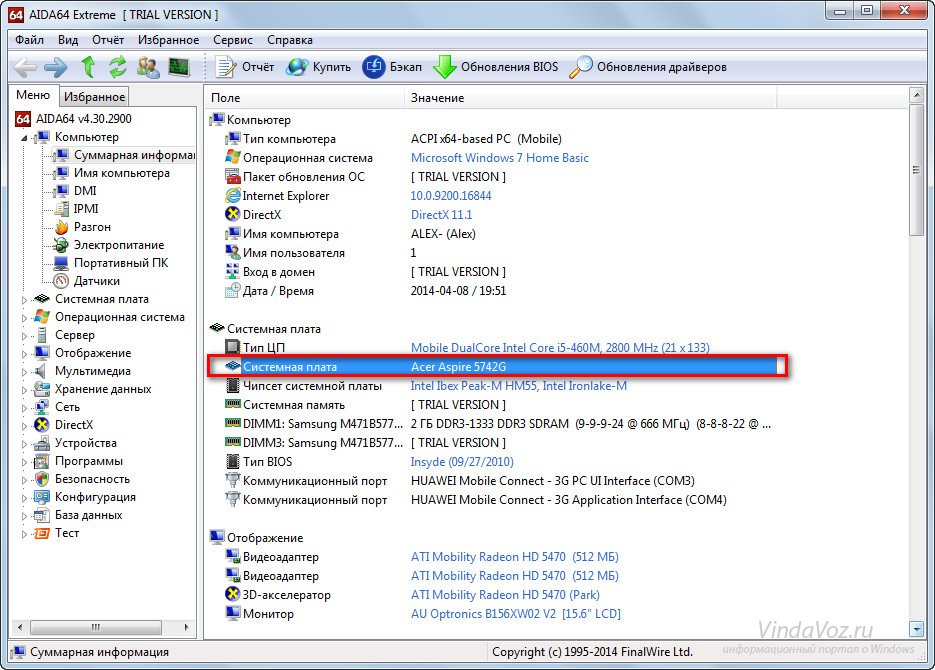This screenshot has height=670, width=935.
Task: Click the Refresh toolbar icon
Action: 118,67
